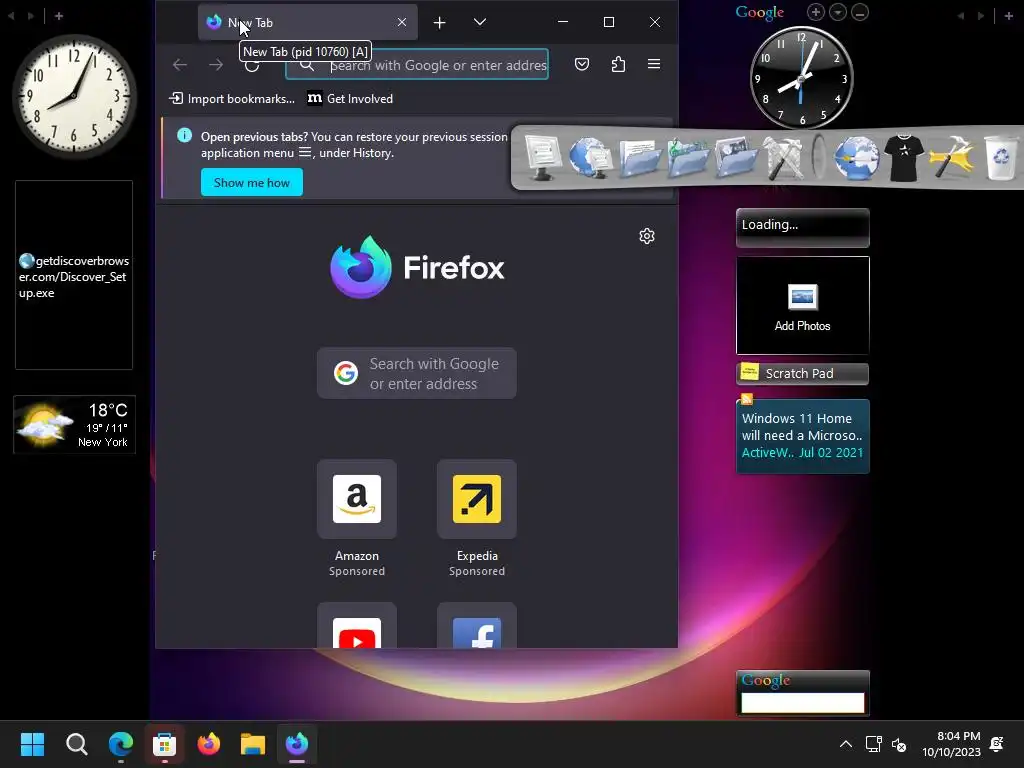Click the center Search with Google box
This screenshot has width=1024, height=768.
(417, 373)
